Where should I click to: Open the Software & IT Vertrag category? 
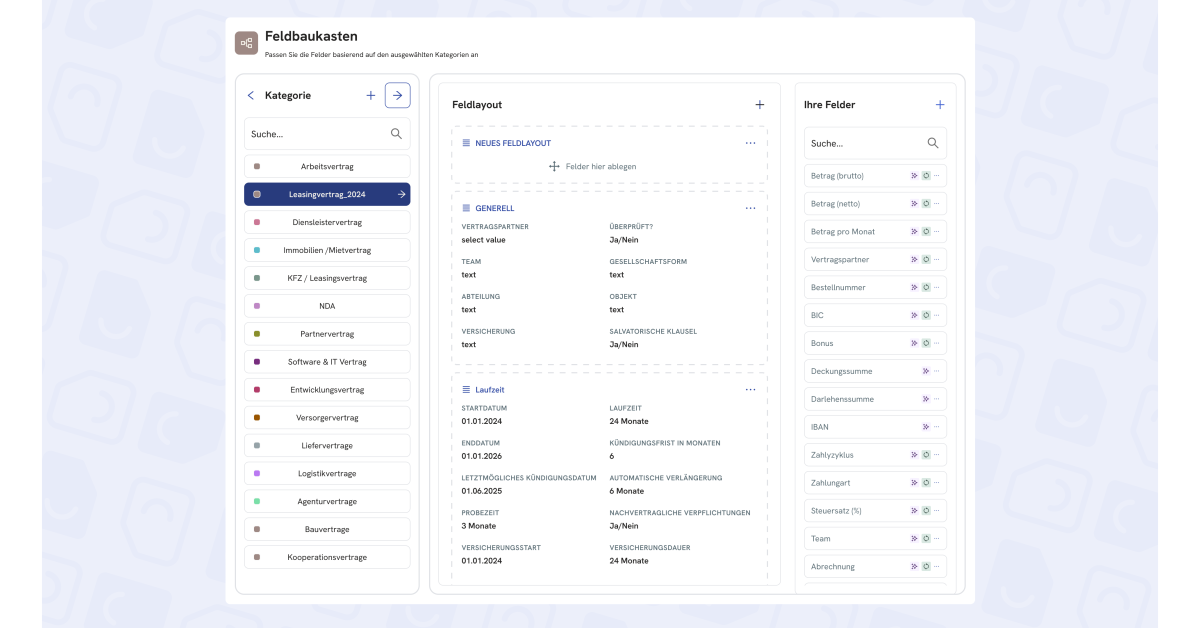point(327,362)
